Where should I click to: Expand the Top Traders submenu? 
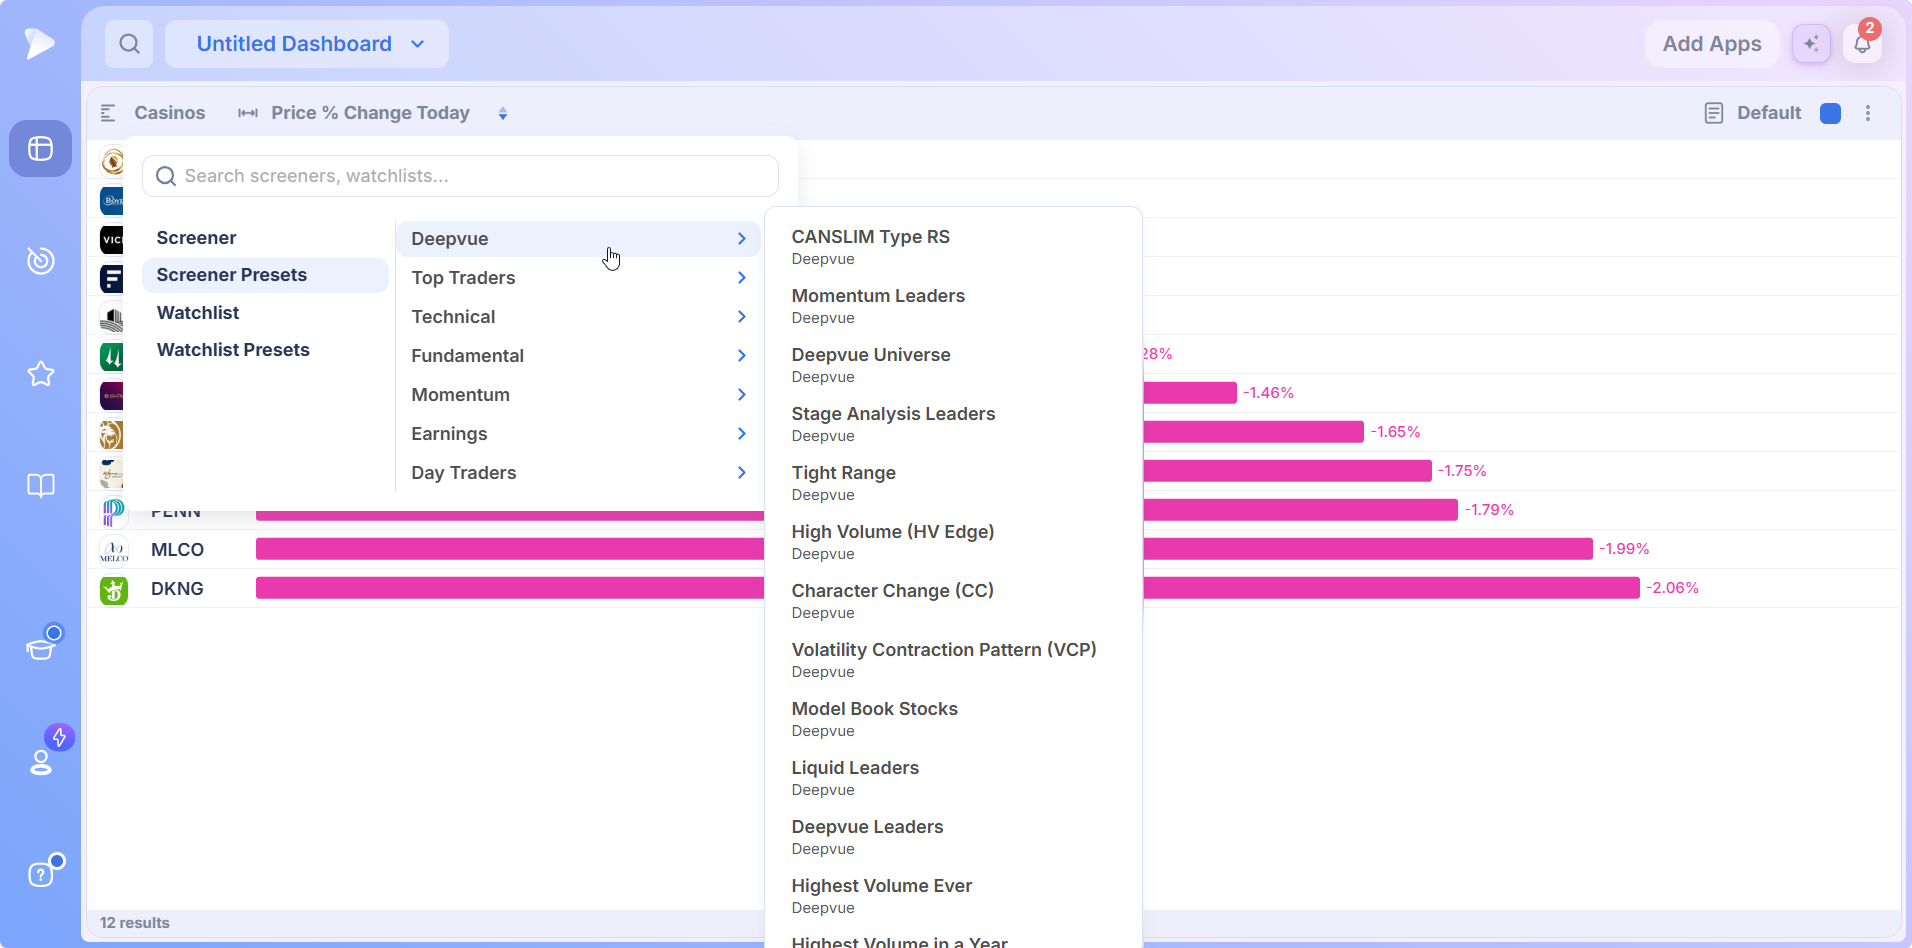pos(579,278)
